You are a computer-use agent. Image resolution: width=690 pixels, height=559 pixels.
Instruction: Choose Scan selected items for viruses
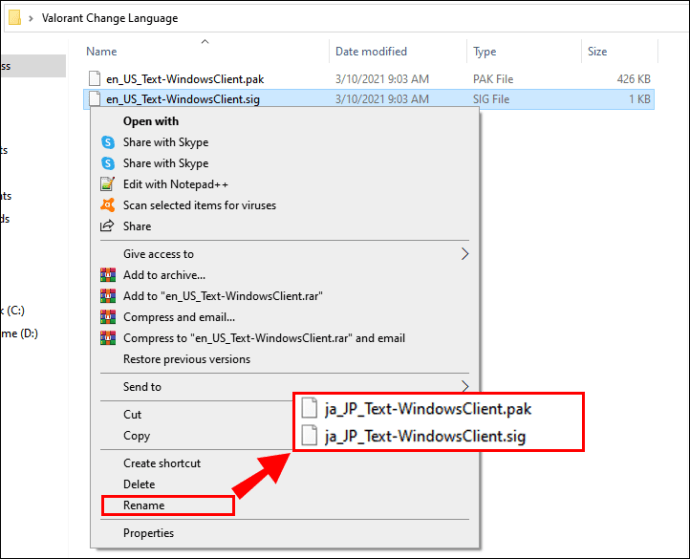point(199,205)
